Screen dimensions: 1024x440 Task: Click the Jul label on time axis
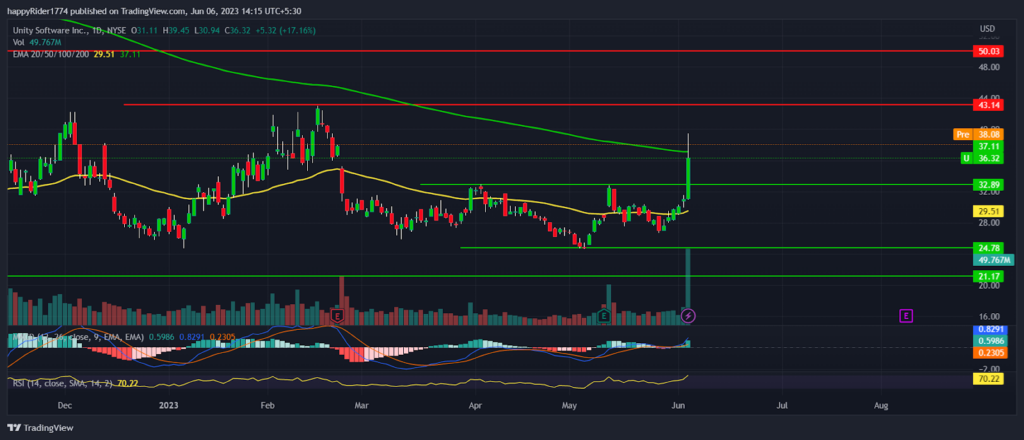782,405
